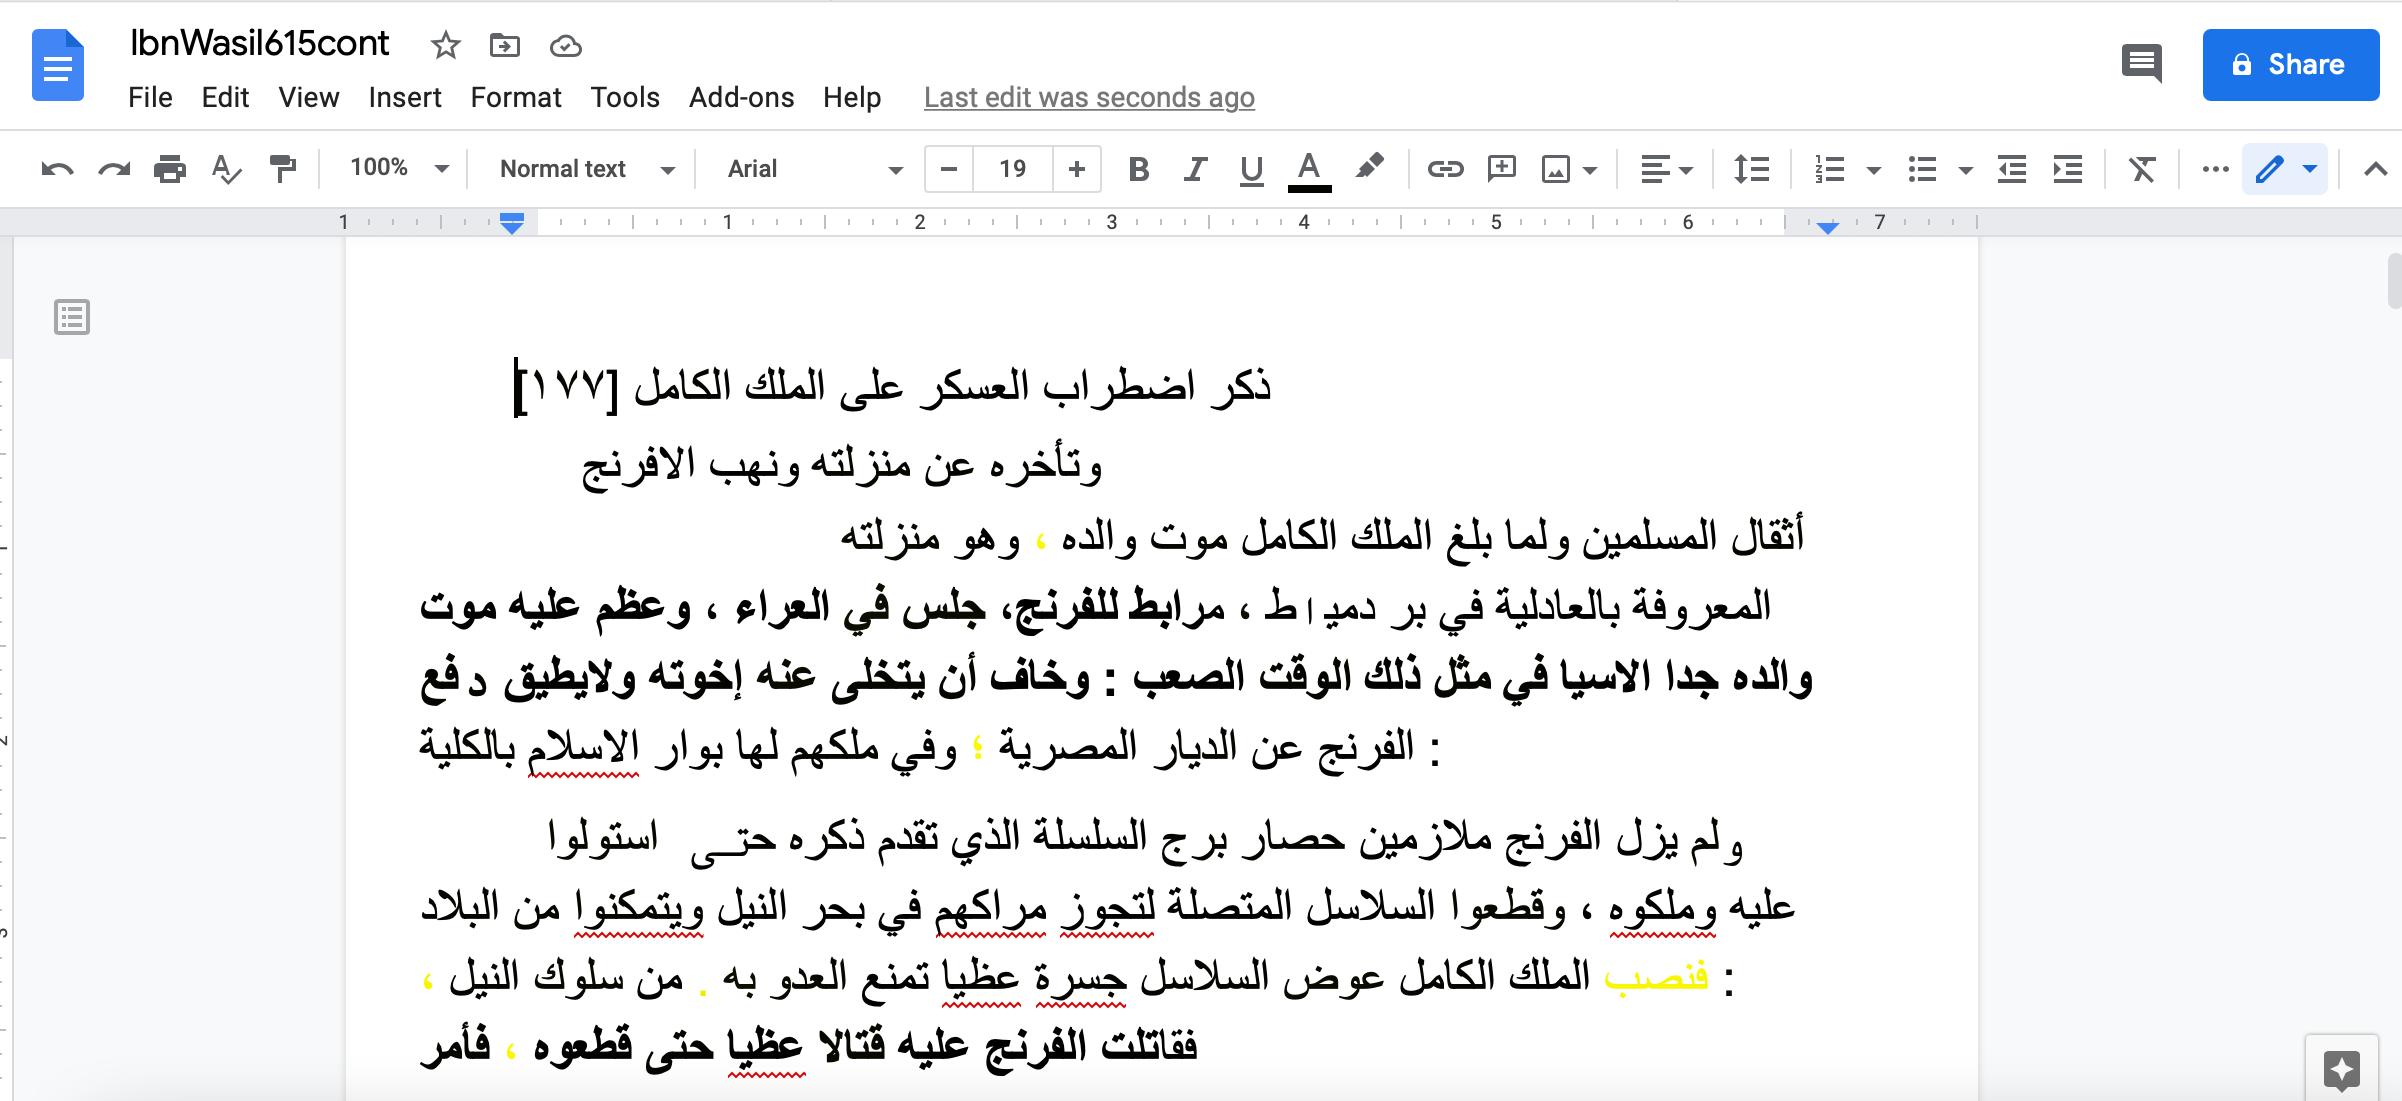Open the 100% zoom dropdown
The image size is (2402, 1101).
click(399, 168)
